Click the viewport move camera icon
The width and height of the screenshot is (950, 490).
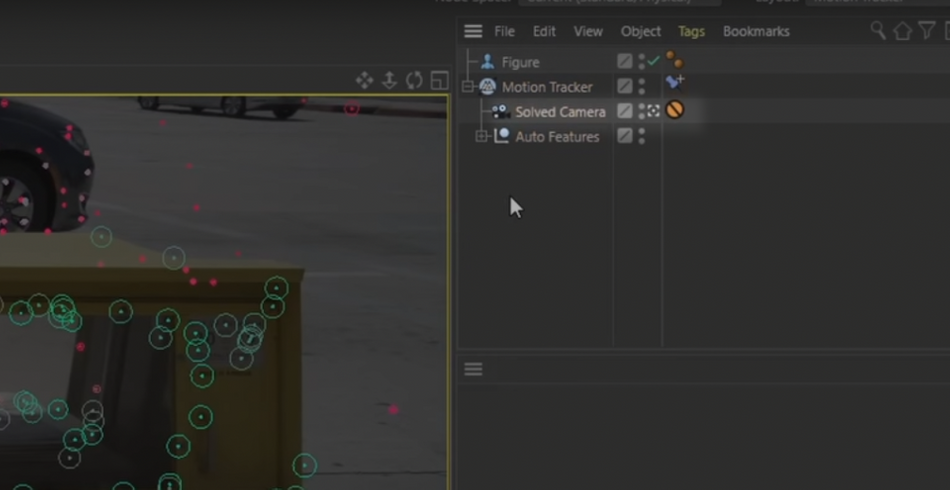pos(365,80)
